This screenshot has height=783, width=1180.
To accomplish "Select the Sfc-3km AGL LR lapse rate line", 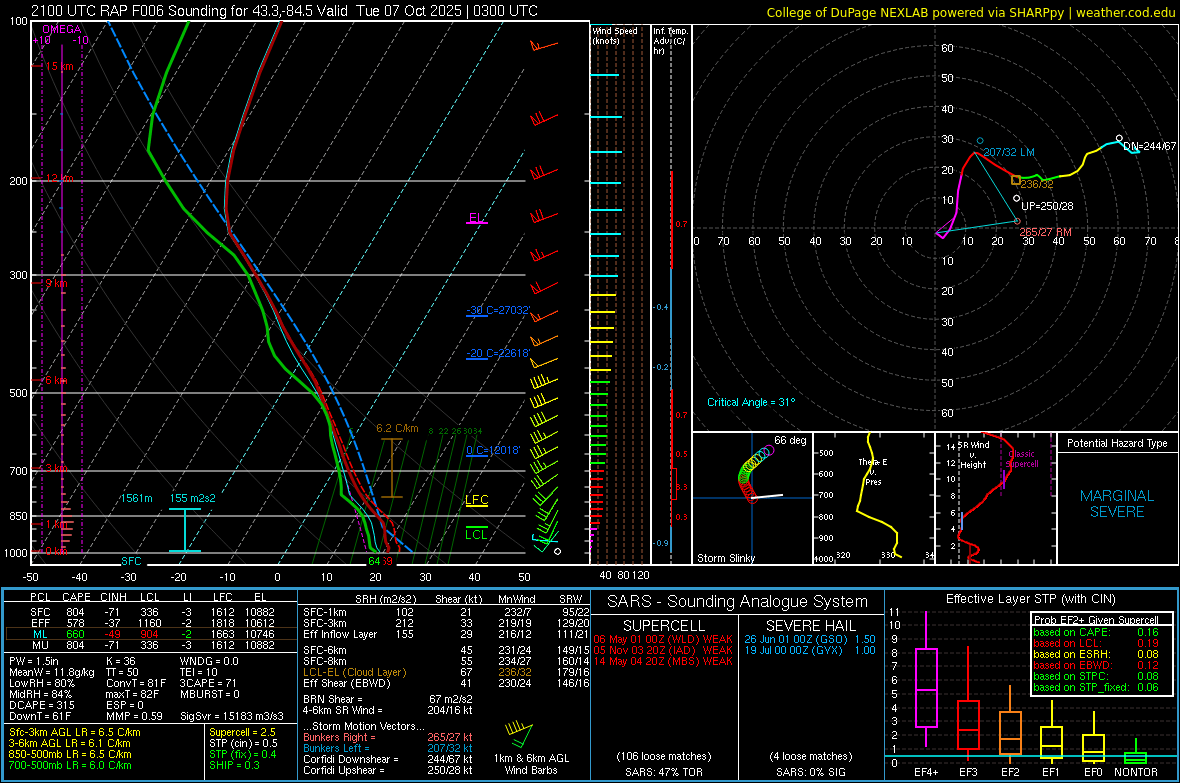I will [x=75, y=732].
